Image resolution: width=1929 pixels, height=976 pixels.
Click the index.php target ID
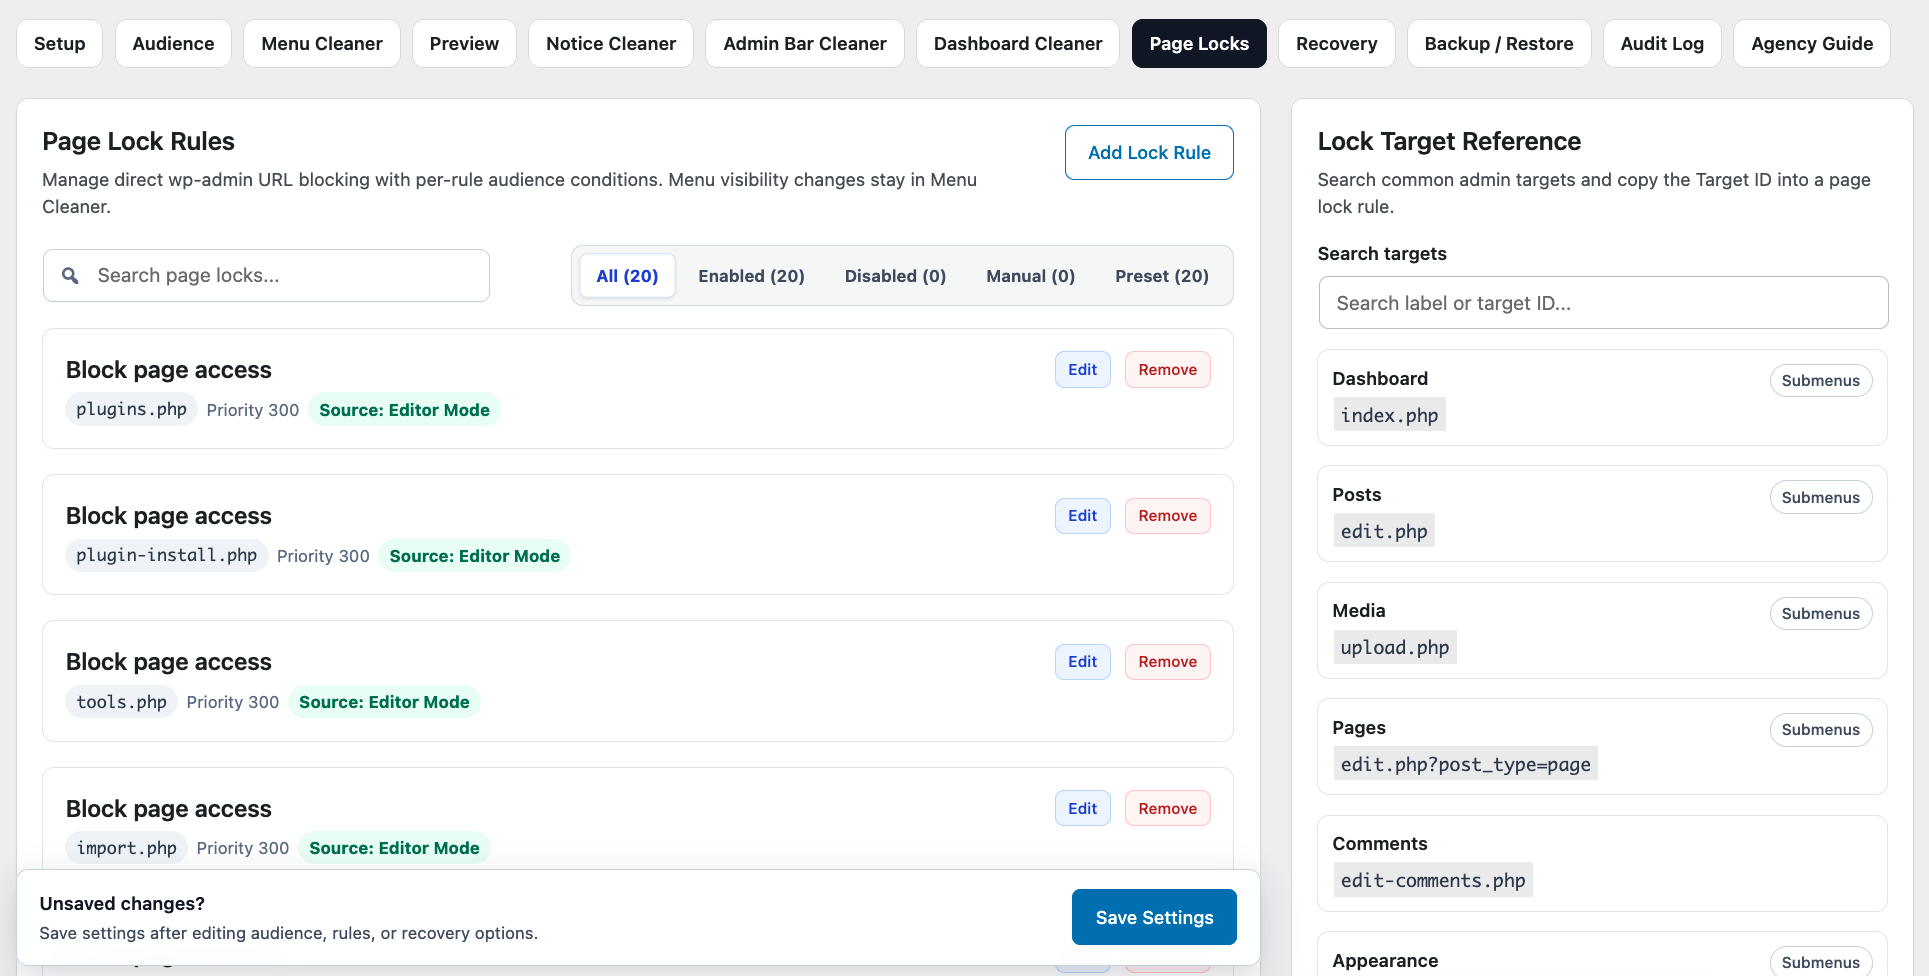coord(1389,415)
